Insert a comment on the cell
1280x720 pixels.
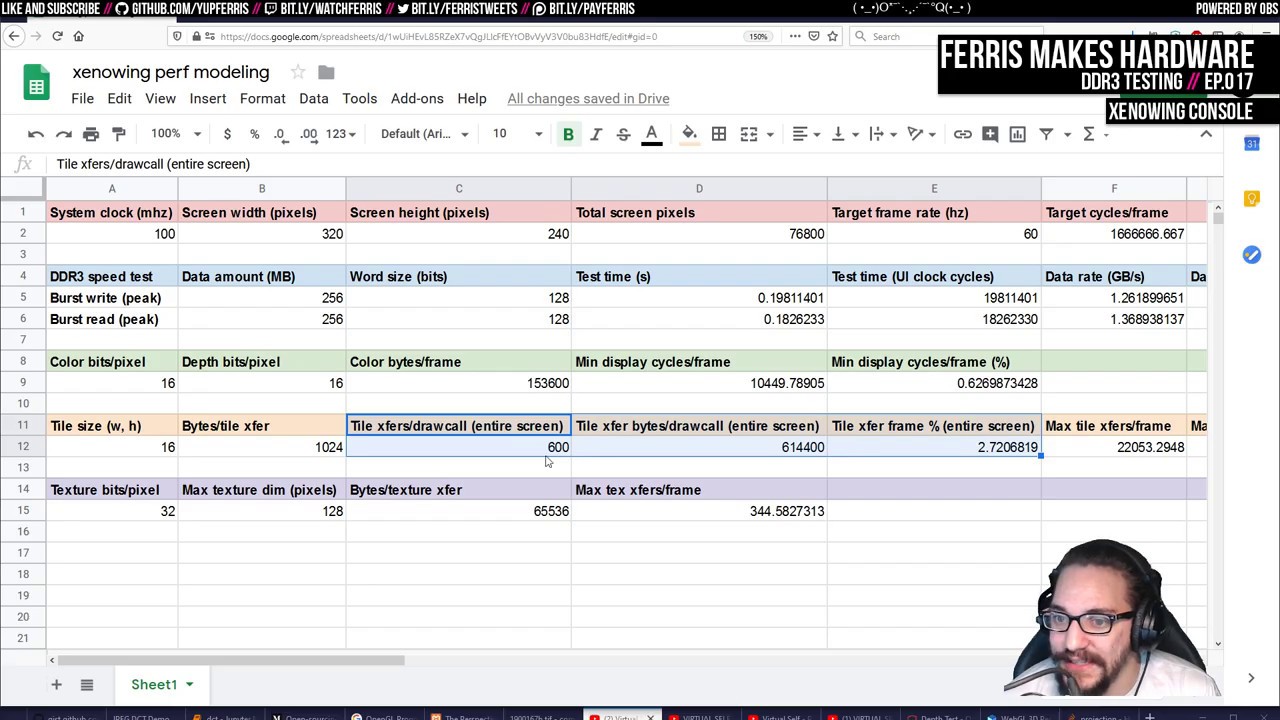[990, 134]
